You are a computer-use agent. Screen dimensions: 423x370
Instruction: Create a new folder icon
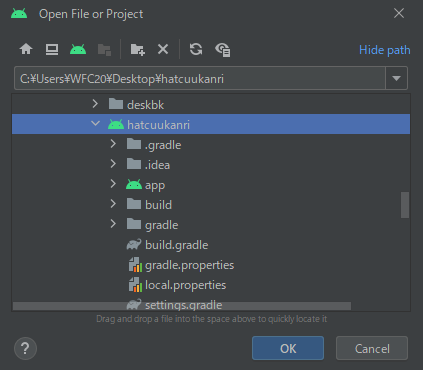(137, 49)
